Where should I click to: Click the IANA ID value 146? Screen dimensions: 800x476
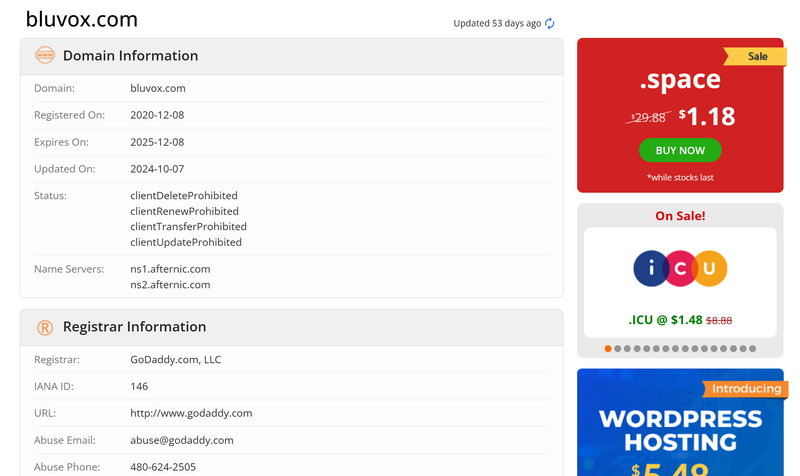[139, 386]
